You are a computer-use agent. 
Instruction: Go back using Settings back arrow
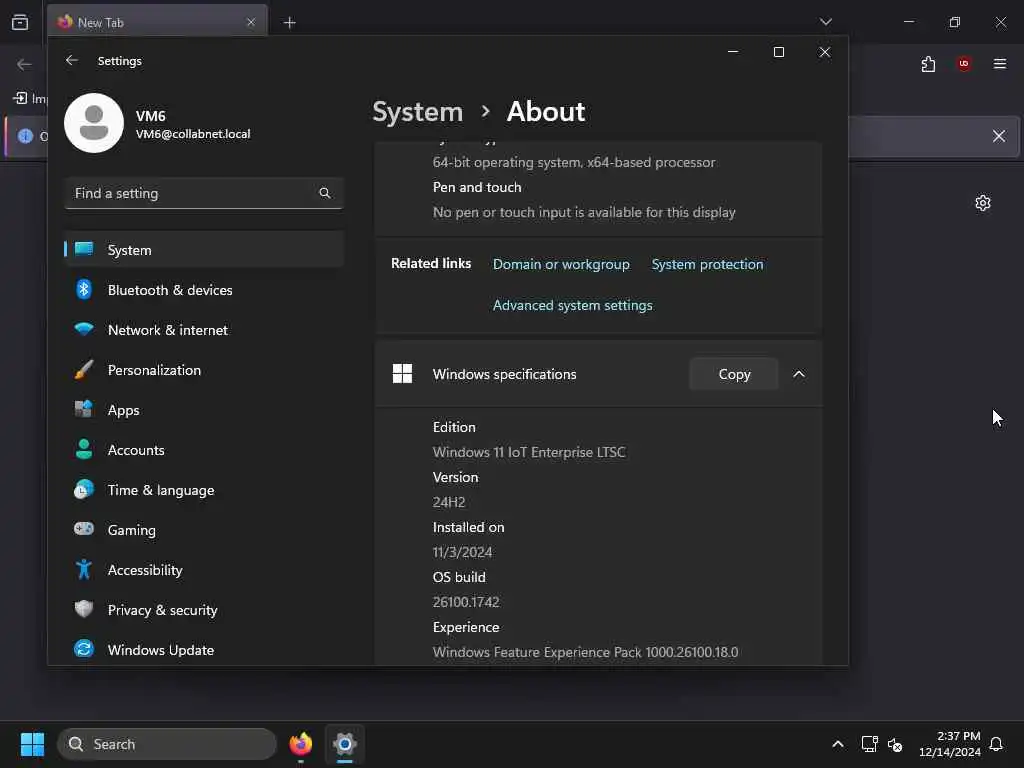click(72, 60)
